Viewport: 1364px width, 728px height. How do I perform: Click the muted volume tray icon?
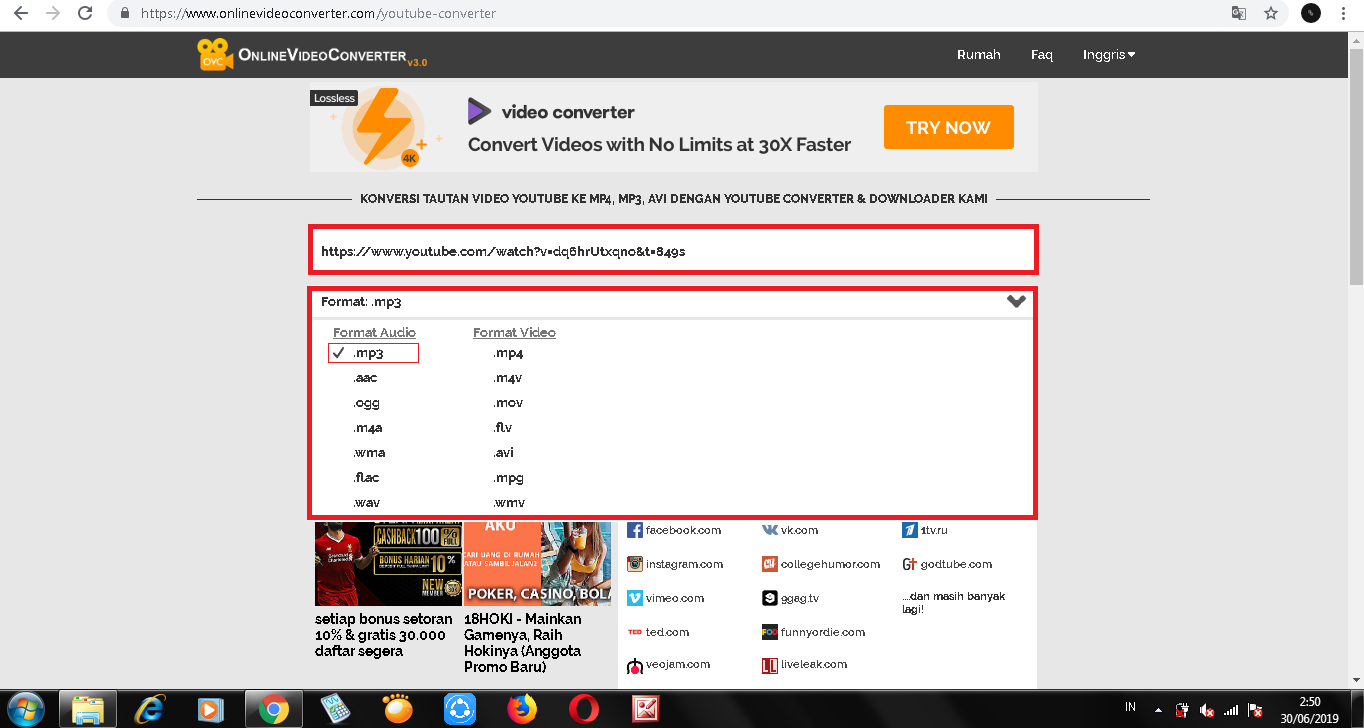pyautogui.click(x=1206, y=710)
